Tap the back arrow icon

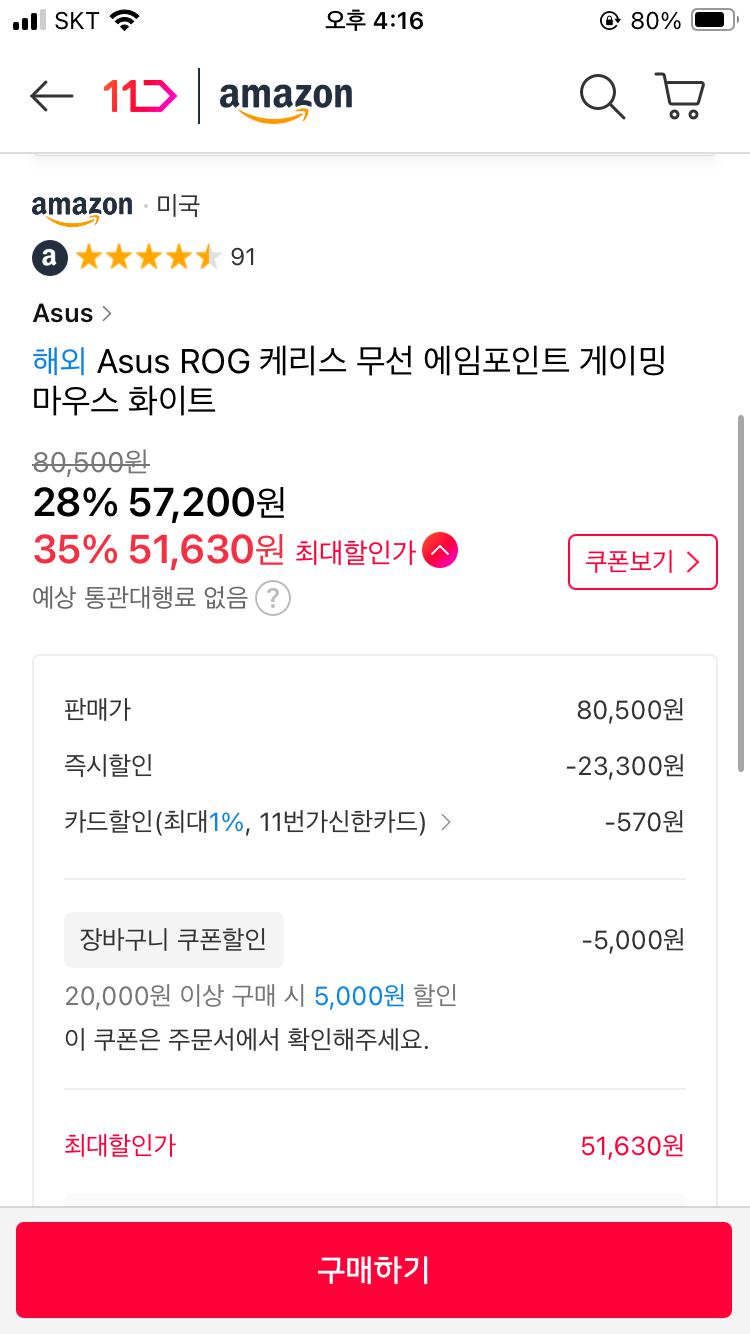coord(52,96)
